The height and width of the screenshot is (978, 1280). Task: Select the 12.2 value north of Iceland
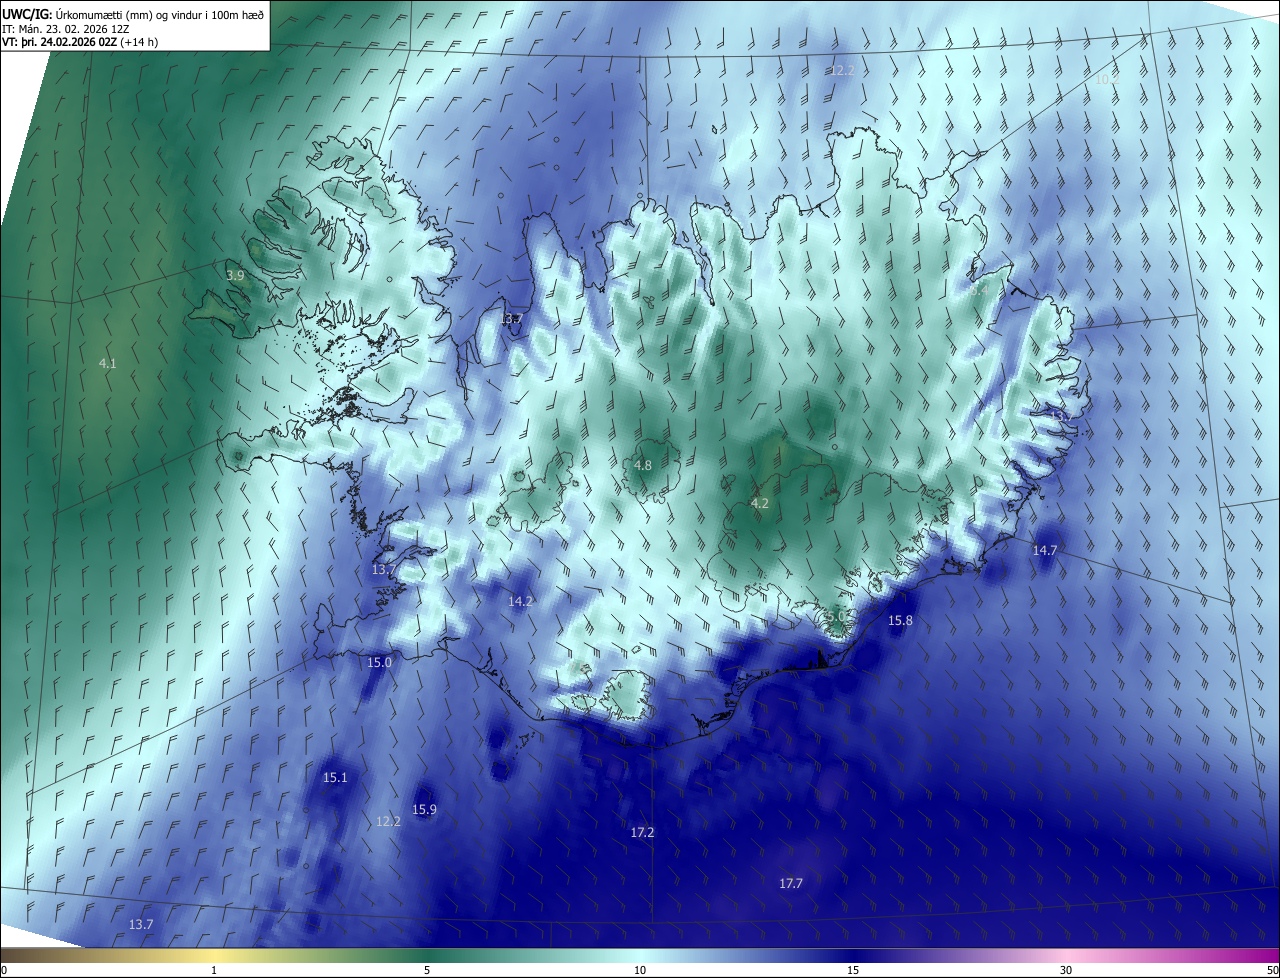pyautogui.click(x=842, y=70)
